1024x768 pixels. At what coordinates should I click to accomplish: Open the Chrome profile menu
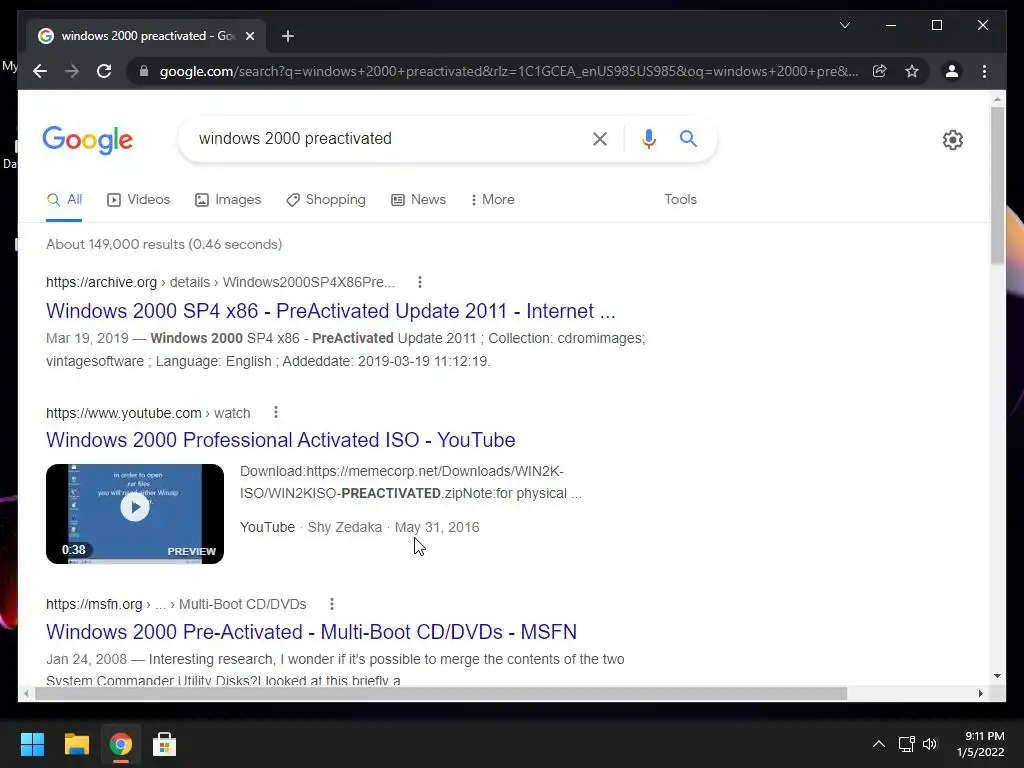click(952, 71)
